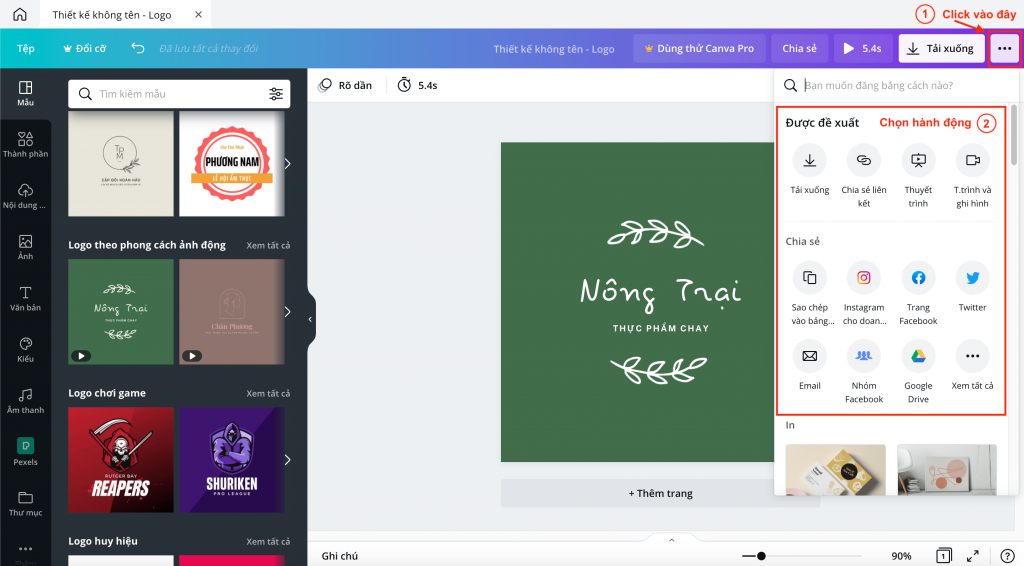Click the 5.4s timing clock button in the toolbar

(x=417, y=86)
